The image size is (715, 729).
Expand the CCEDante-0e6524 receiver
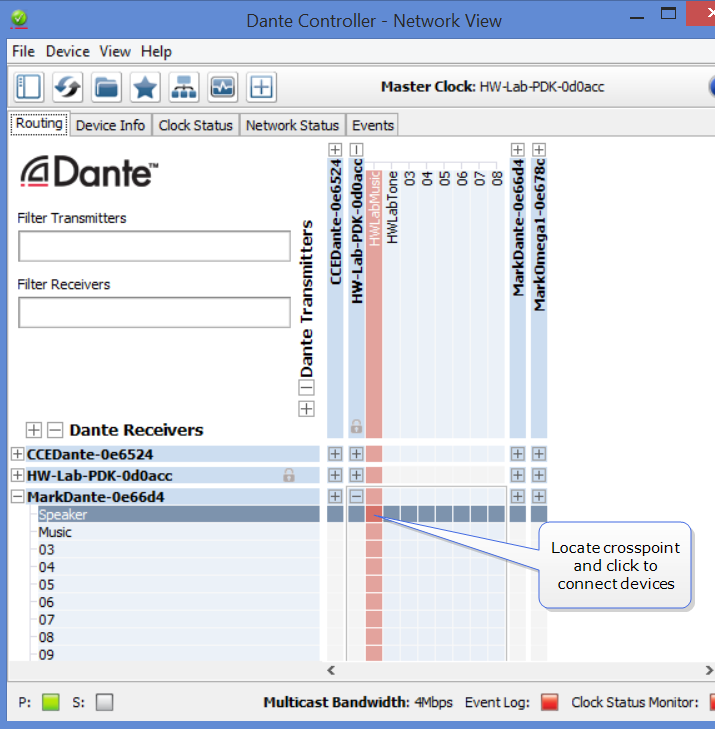[17, 454]
